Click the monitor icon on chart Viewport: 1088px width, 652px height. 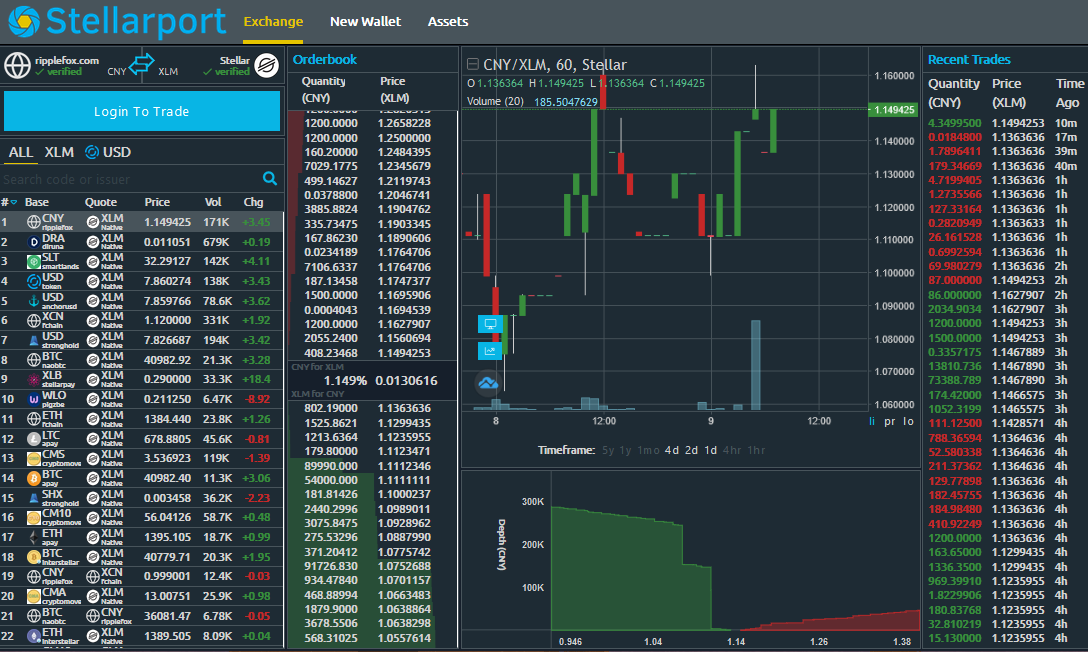point(490,324)
